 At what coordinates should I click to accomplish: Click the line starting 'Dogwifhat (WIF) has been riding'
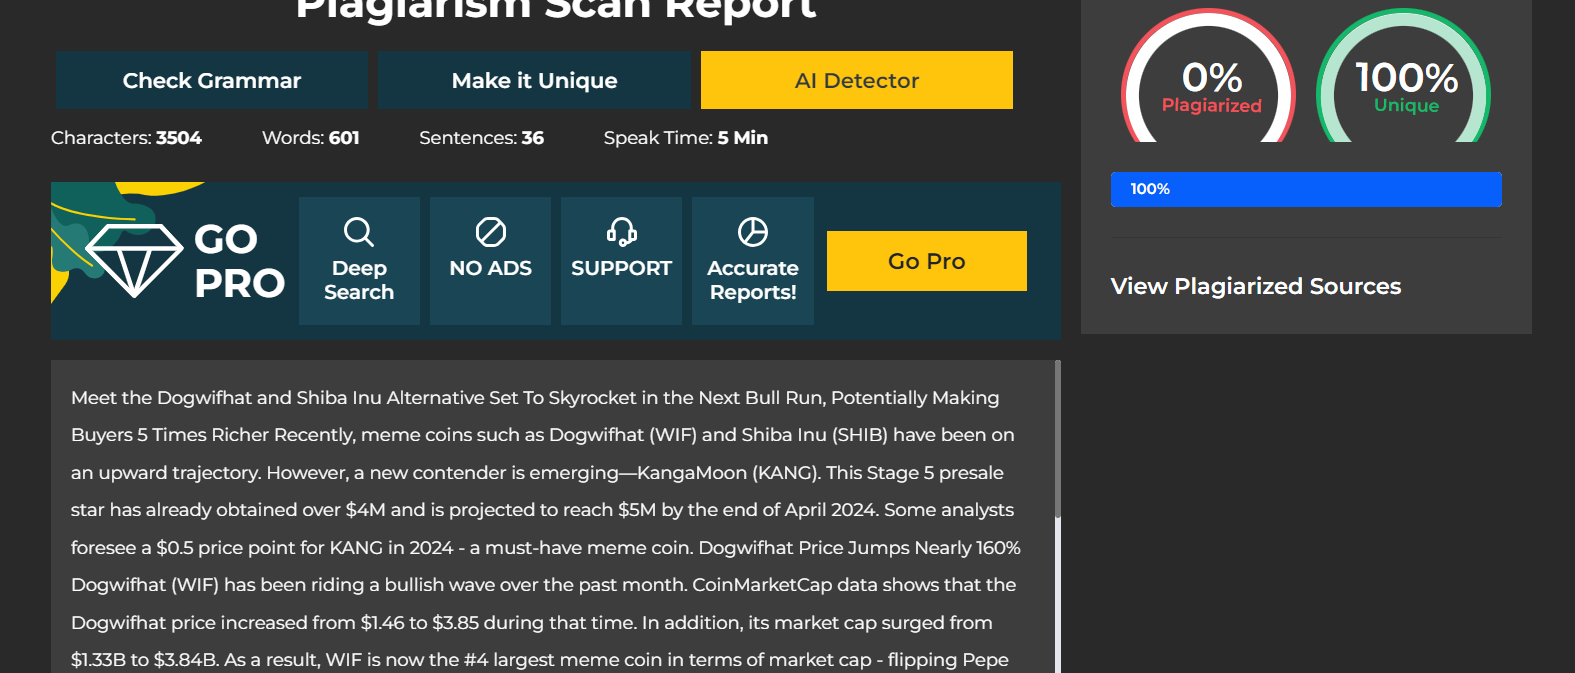[x=543, y=585]
